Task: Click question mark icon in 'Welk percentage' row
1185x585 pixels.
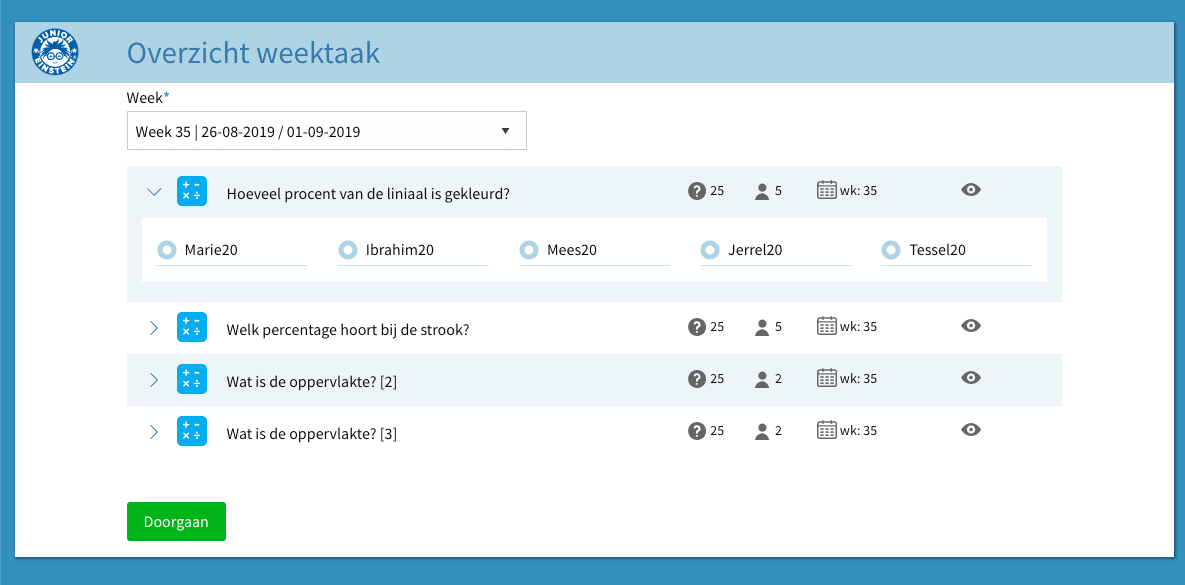Action: tap(697, 327)
